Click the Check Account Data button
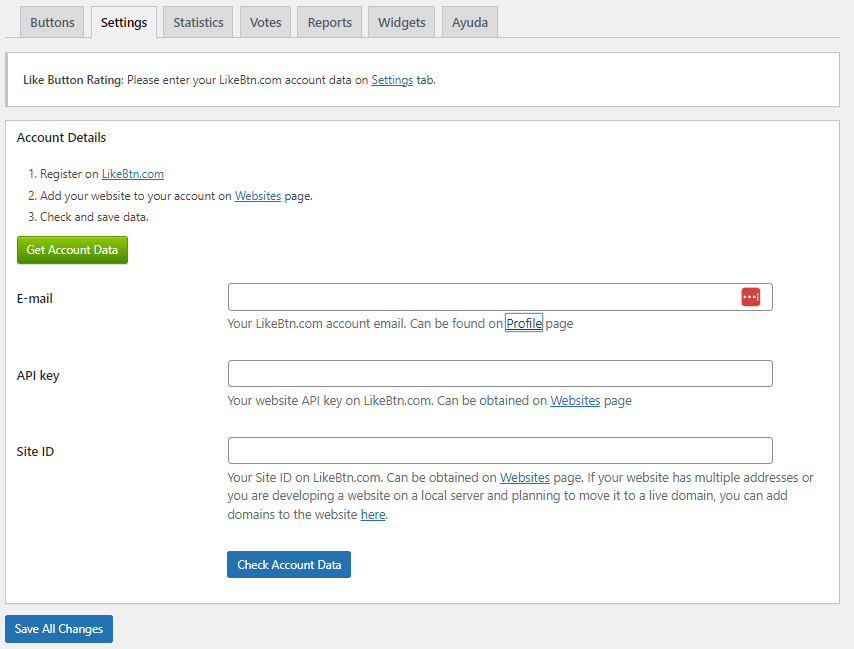Image resolution: width=854 pixels, height=649 pixels. tap(289, 565)
